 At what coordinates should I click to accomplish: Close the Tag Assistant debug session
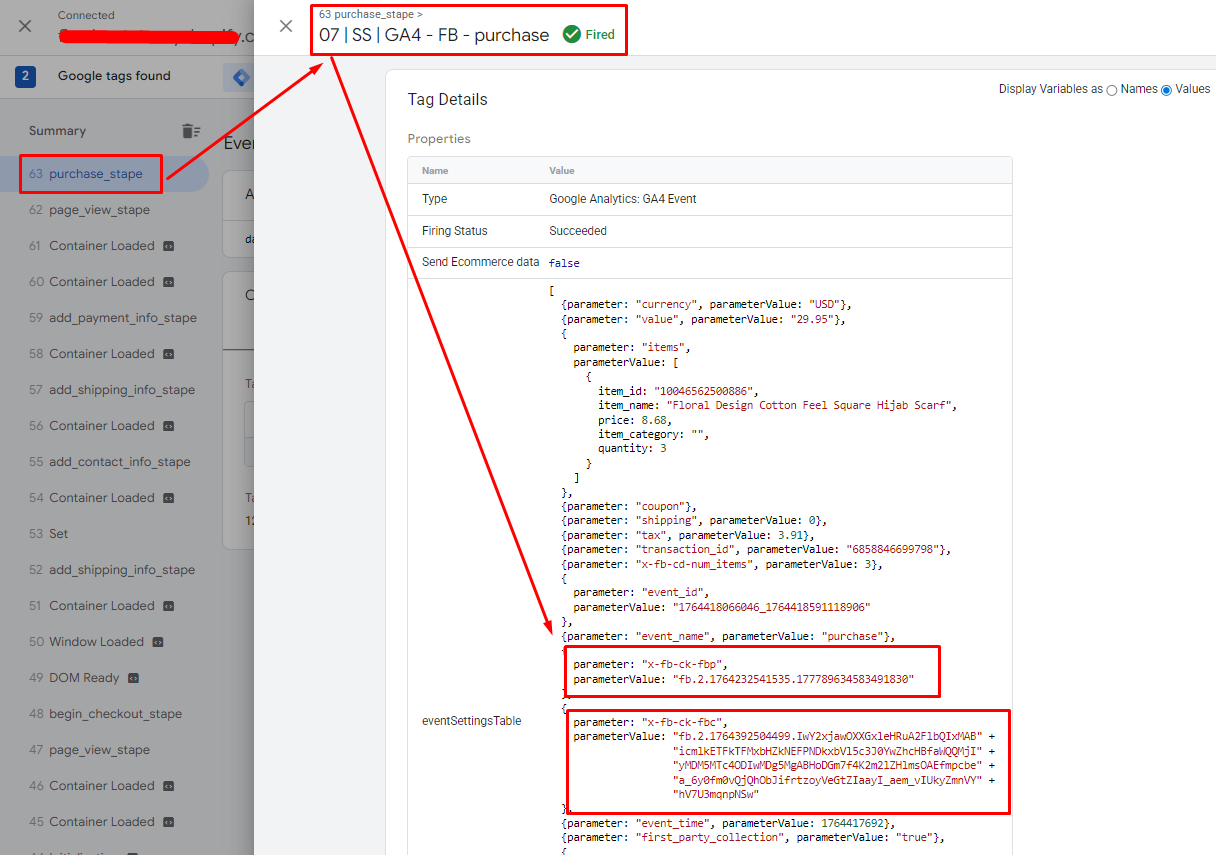point(26,26)
